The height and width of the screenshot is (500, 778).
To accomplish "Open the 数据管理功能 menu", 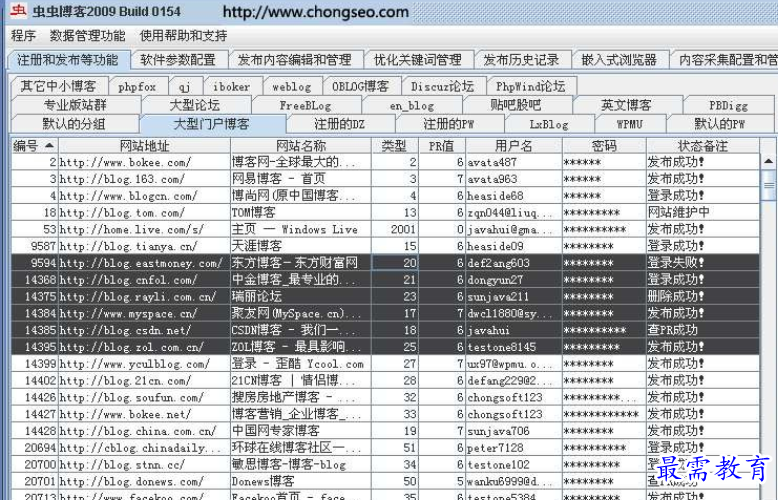I will tap(87, 36).
